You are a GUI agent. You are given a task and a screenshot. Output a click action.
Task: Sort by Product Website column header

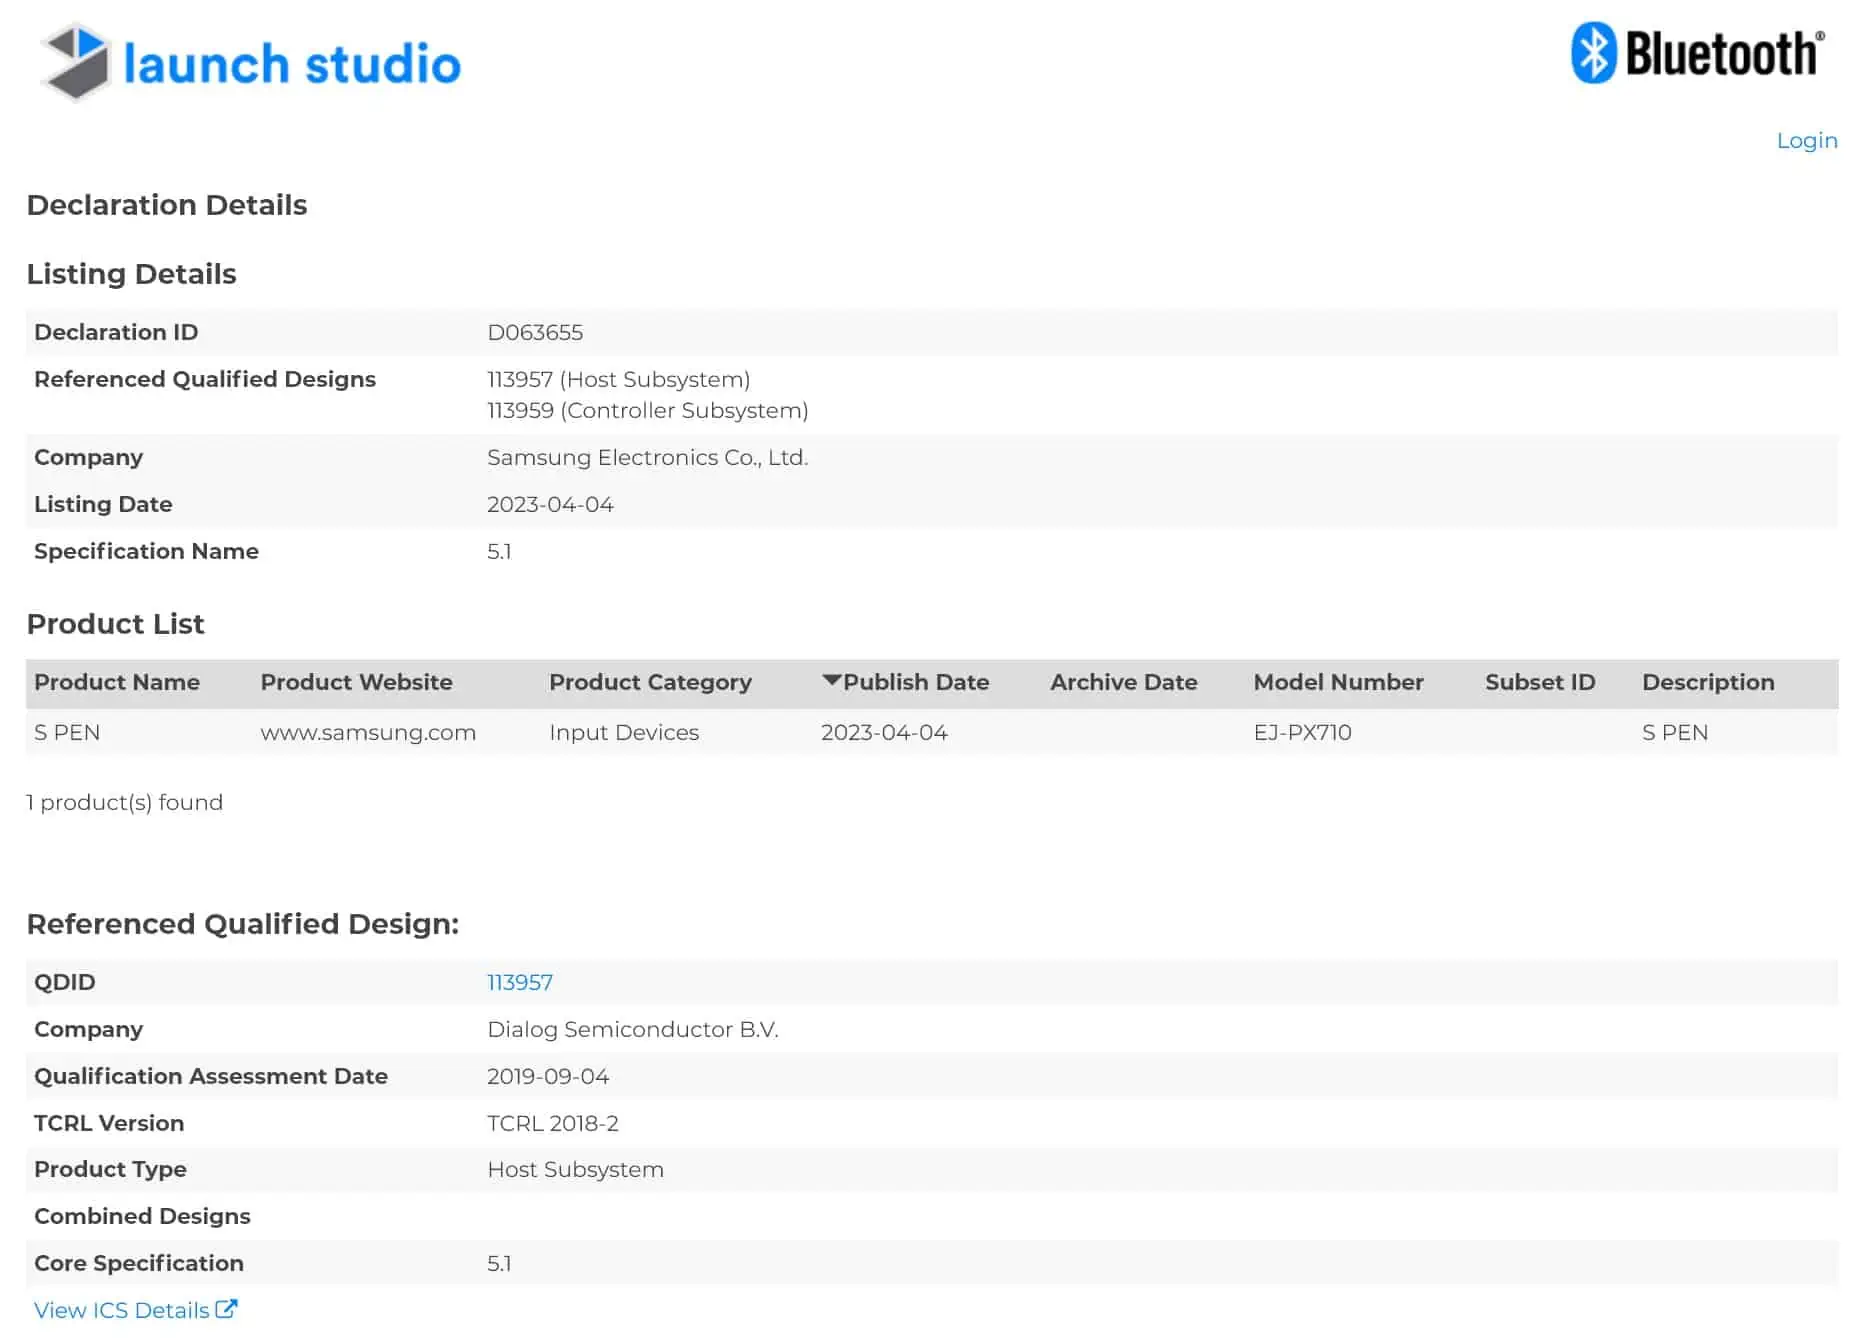point(356,682)
